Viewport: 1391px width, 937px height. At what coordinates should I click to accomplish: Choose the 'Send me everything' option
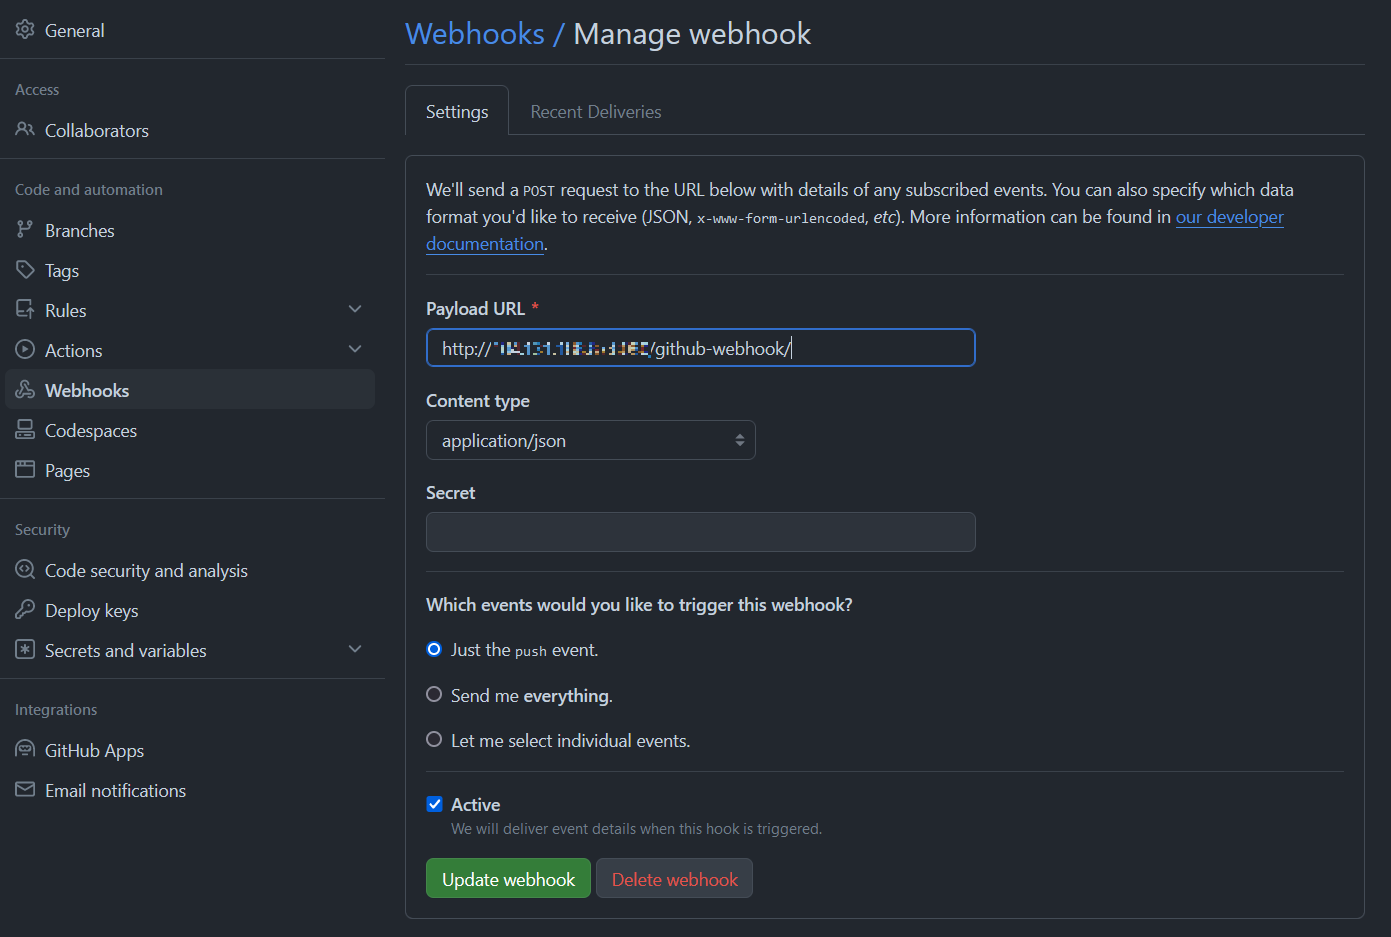pos(434,695)
